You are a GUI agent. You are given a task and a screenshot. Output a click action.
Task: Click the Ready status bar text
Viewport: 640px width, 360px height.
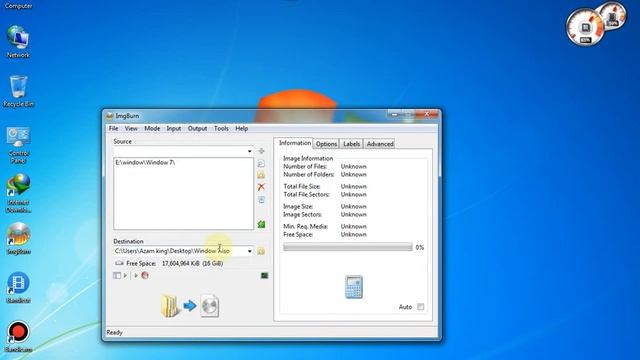pos(114,333)
